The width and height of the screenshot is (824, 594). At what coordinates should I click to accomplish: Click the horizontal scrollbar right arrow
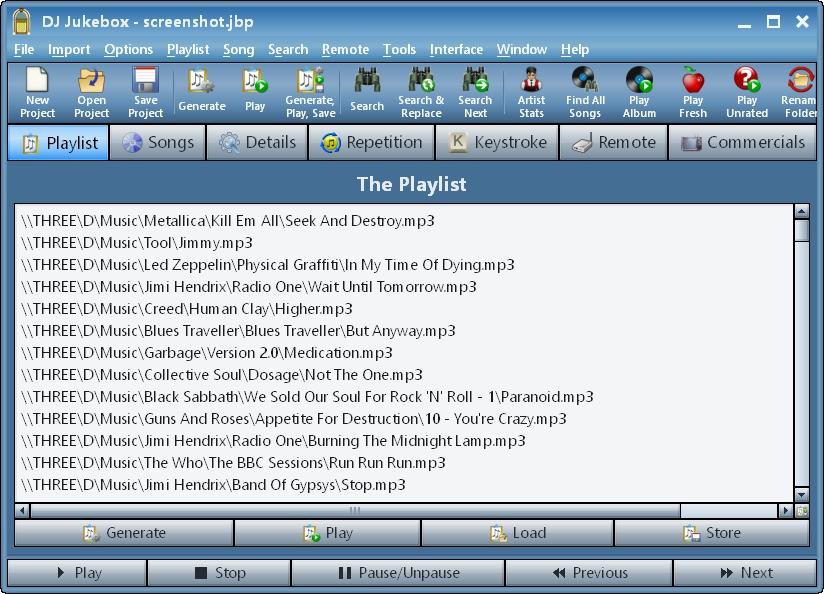click(x=786, y=510)
